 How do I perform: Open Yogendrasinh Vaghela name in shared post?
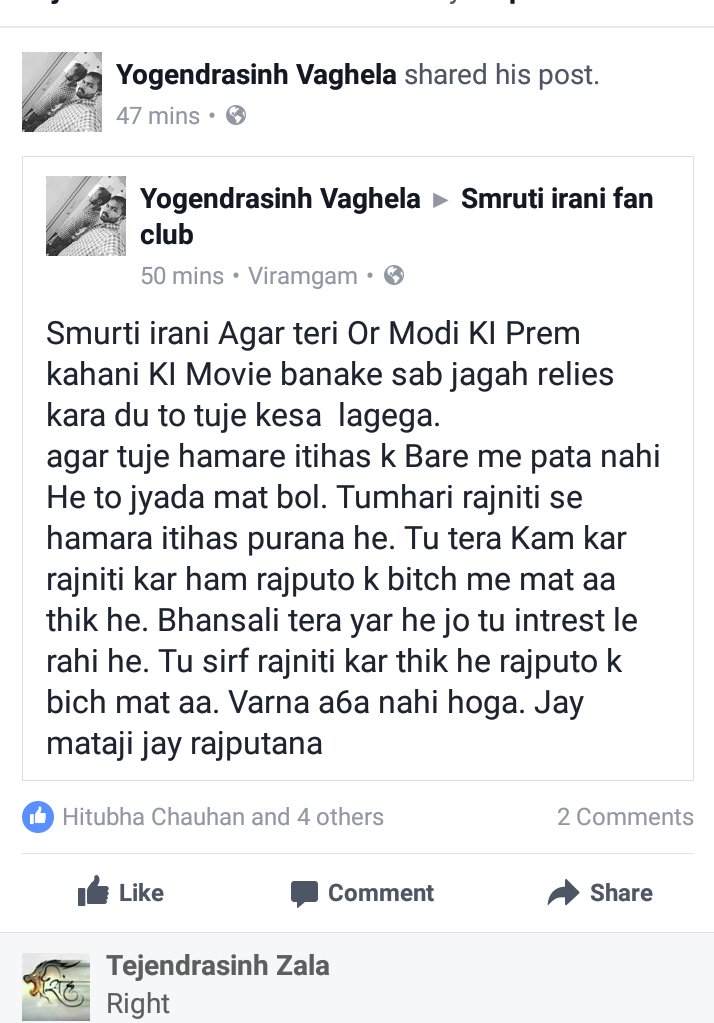[280, 198]
